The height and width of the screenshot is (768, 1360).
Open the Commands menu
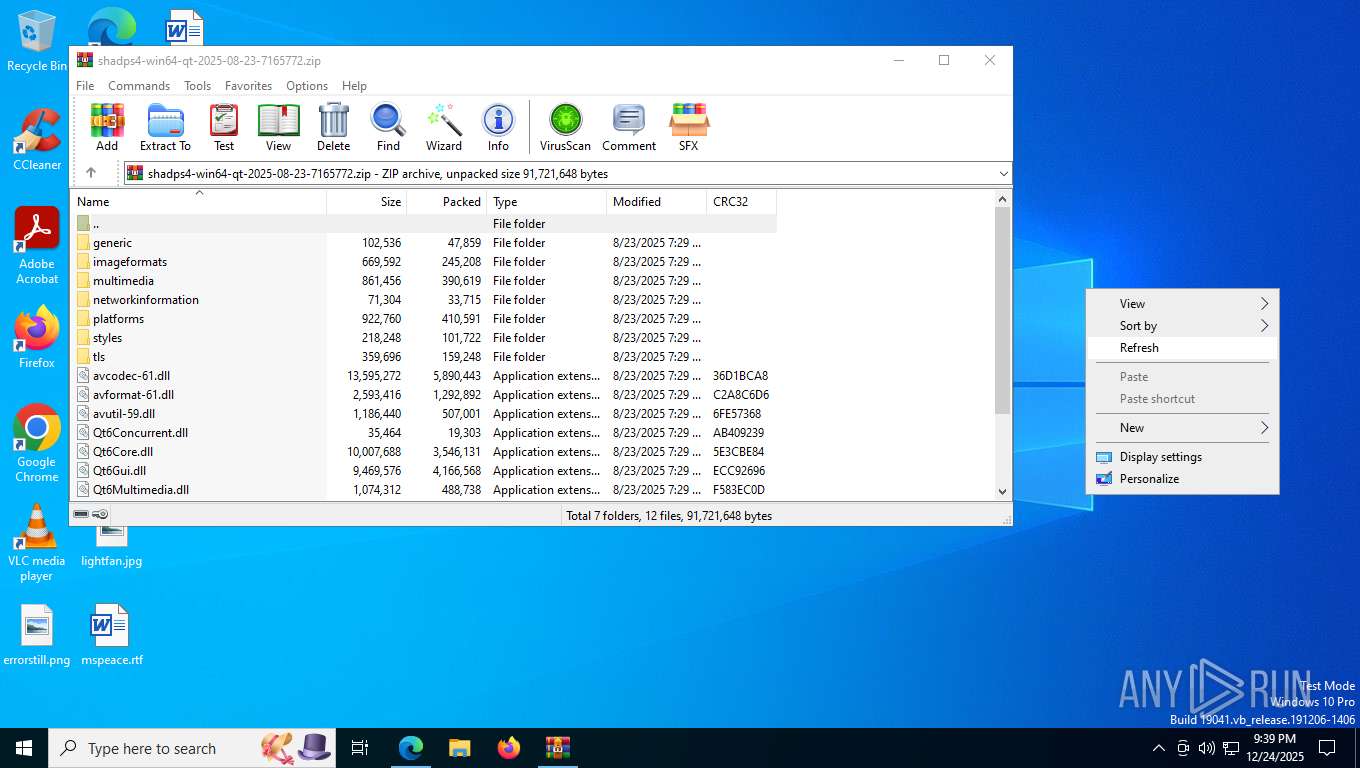tap(139, 86)
